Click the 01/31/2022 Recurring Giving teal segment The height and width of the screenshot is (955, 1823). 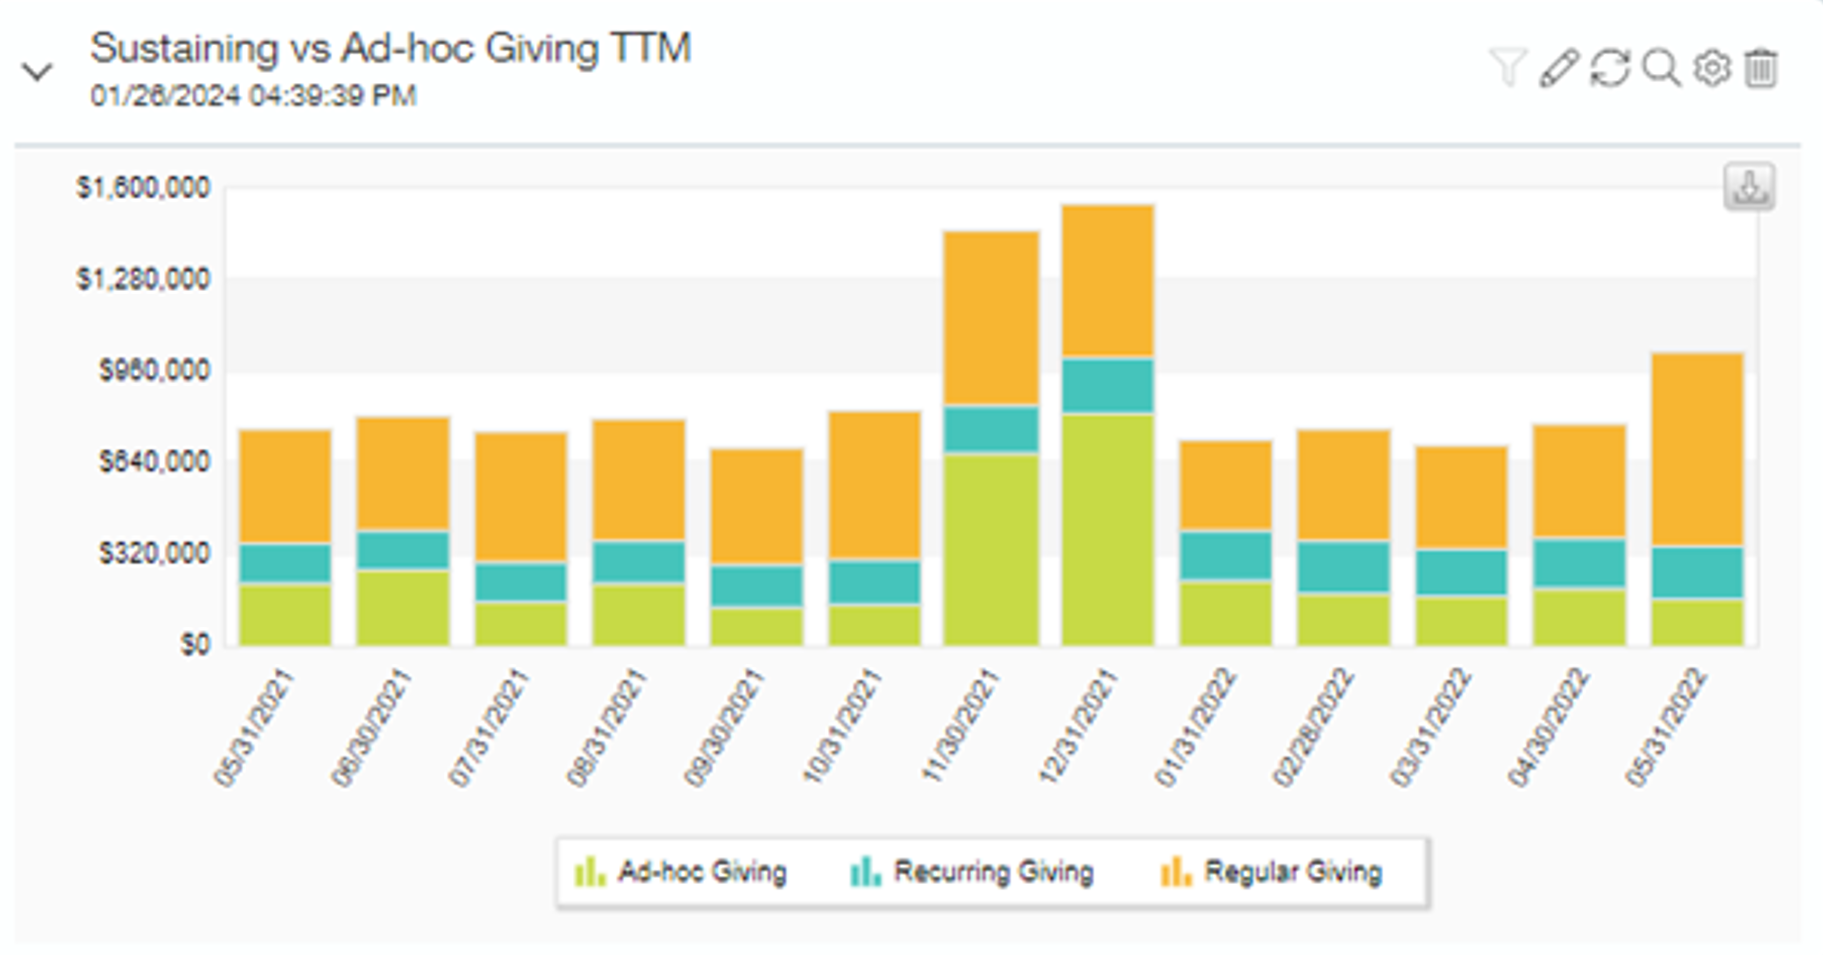[x=1225, y=556]
